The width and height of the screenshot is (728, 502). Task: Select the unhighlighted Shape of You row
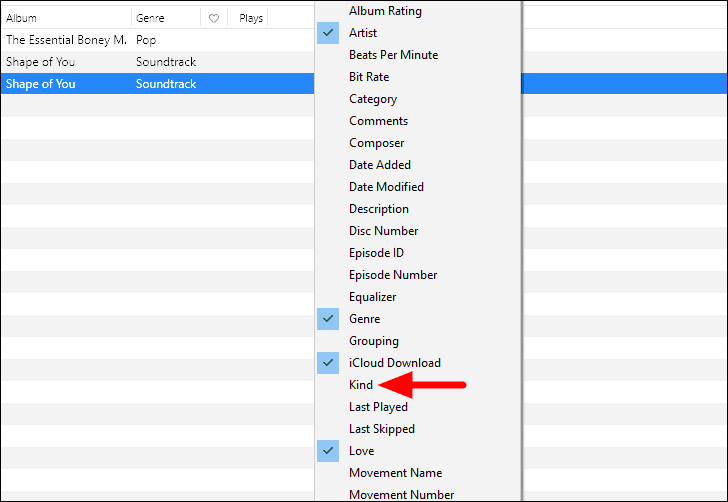tap(157, 62)
